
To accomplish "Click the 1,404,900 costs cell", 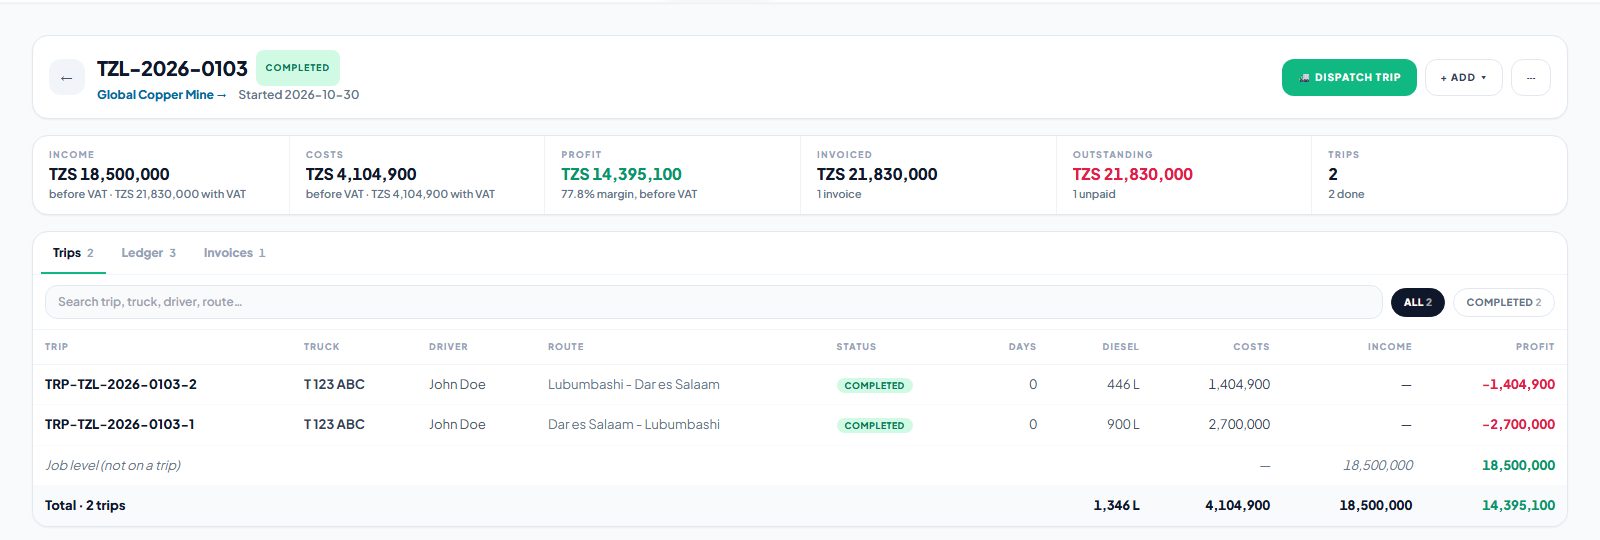I will 1239,385.
